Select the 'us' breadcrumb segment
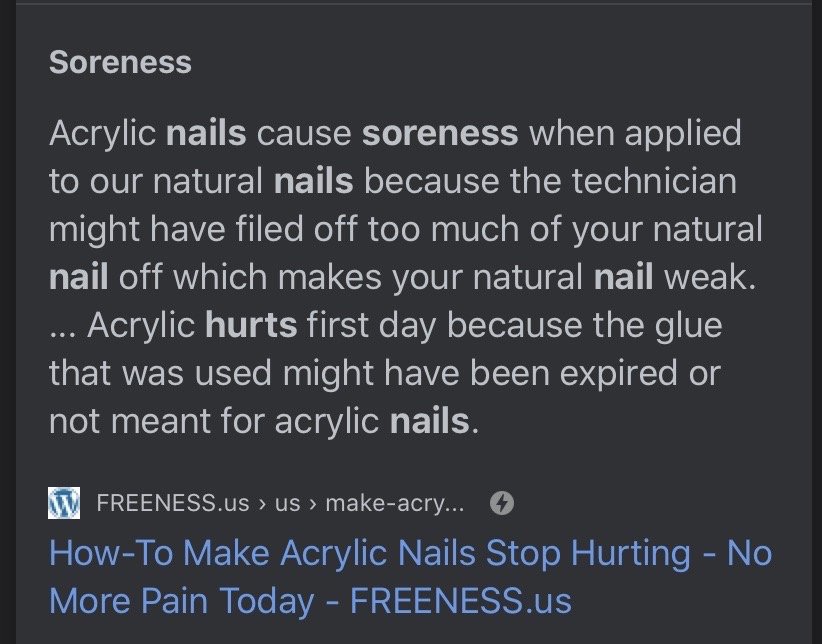The image size is (822, 644). (288, 503)
